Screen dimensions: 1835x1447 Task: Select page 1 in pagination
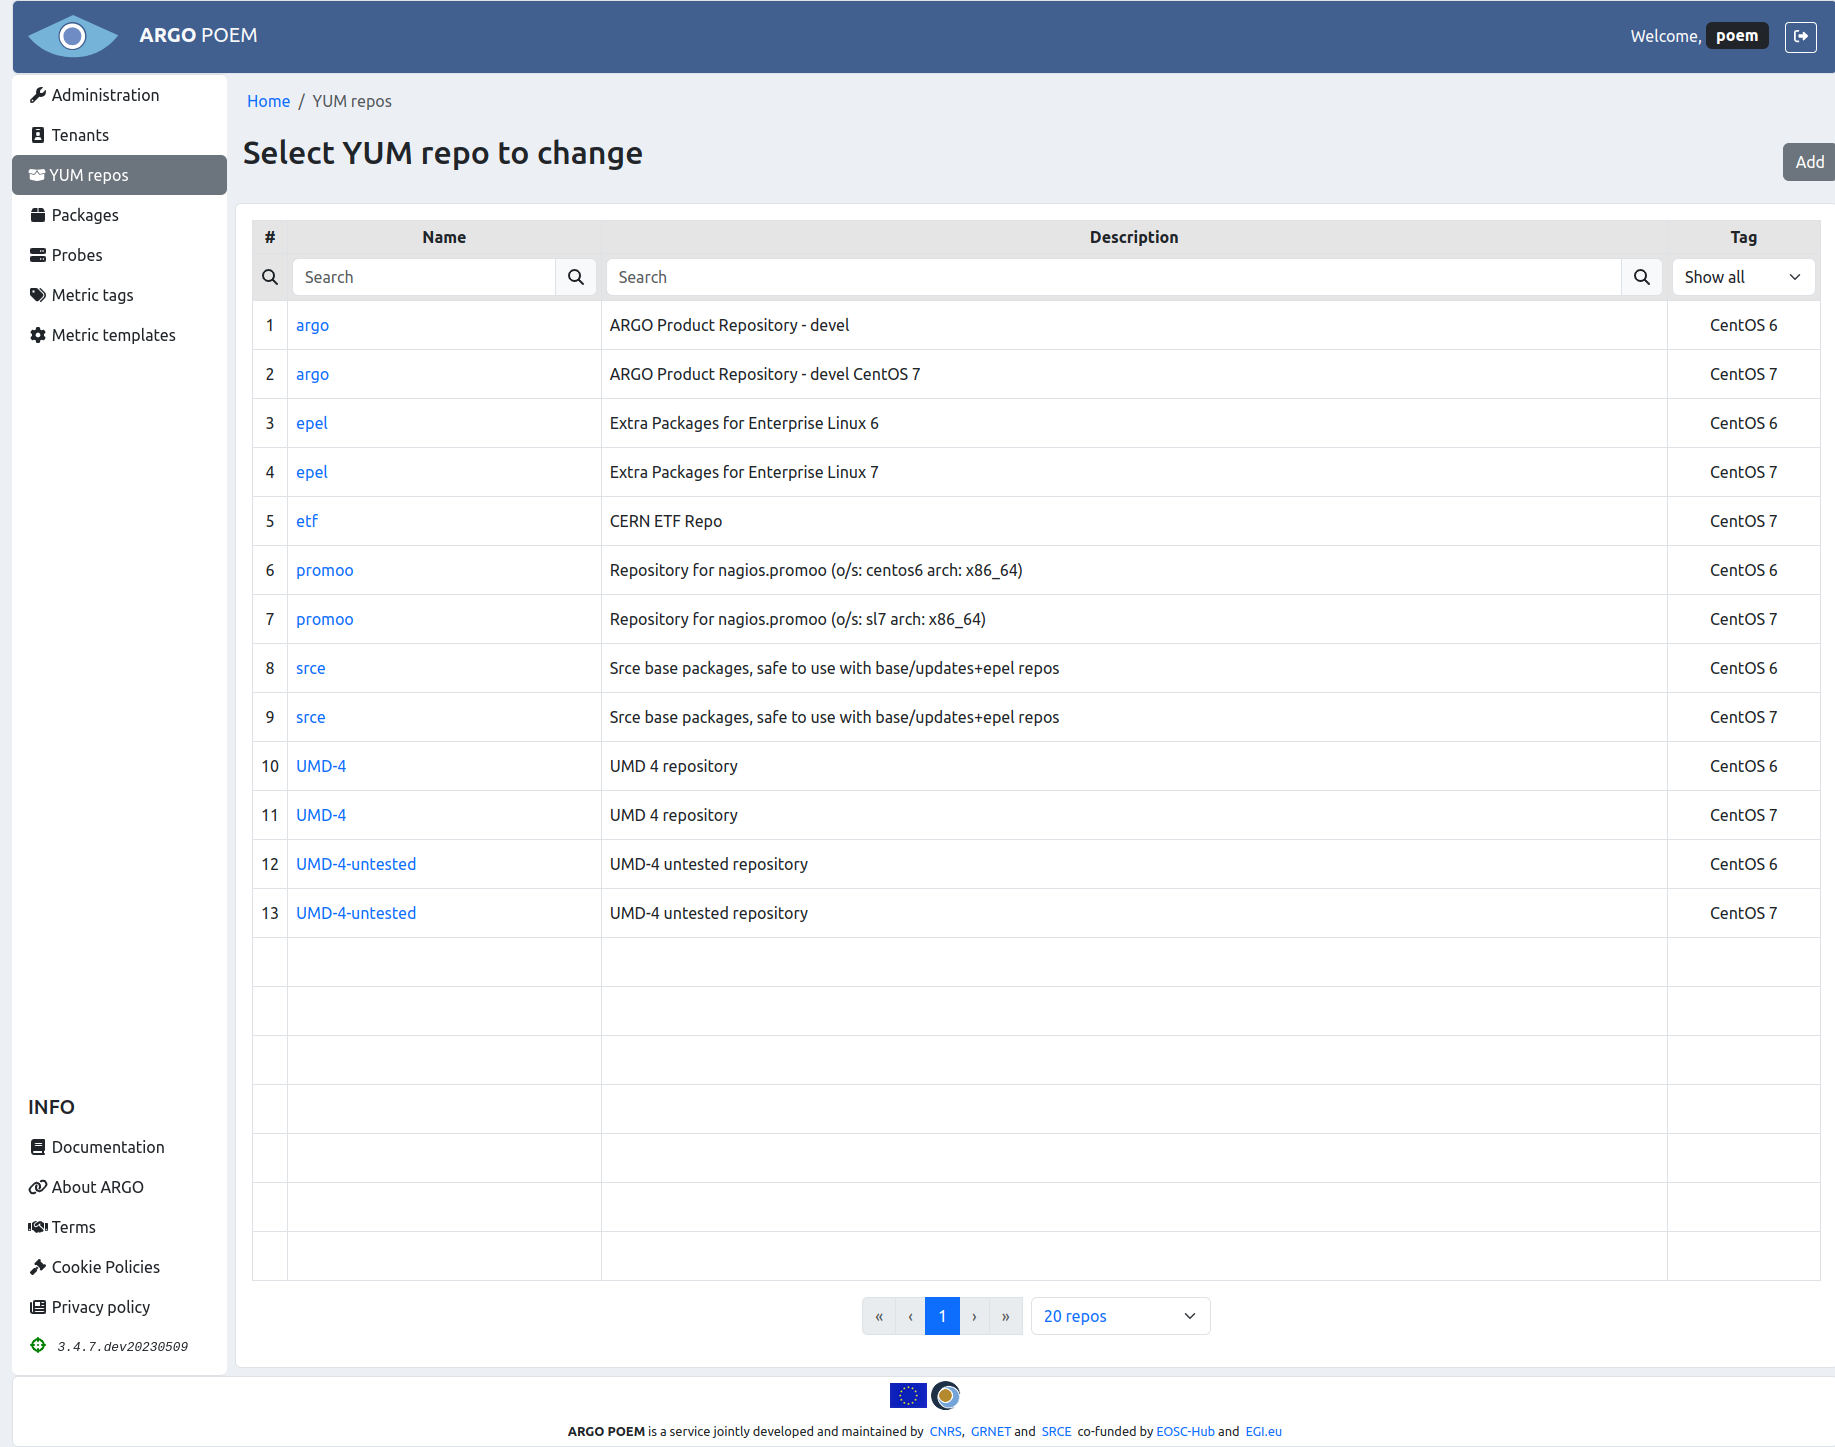pyautogui.click(x=942, y=1316)
